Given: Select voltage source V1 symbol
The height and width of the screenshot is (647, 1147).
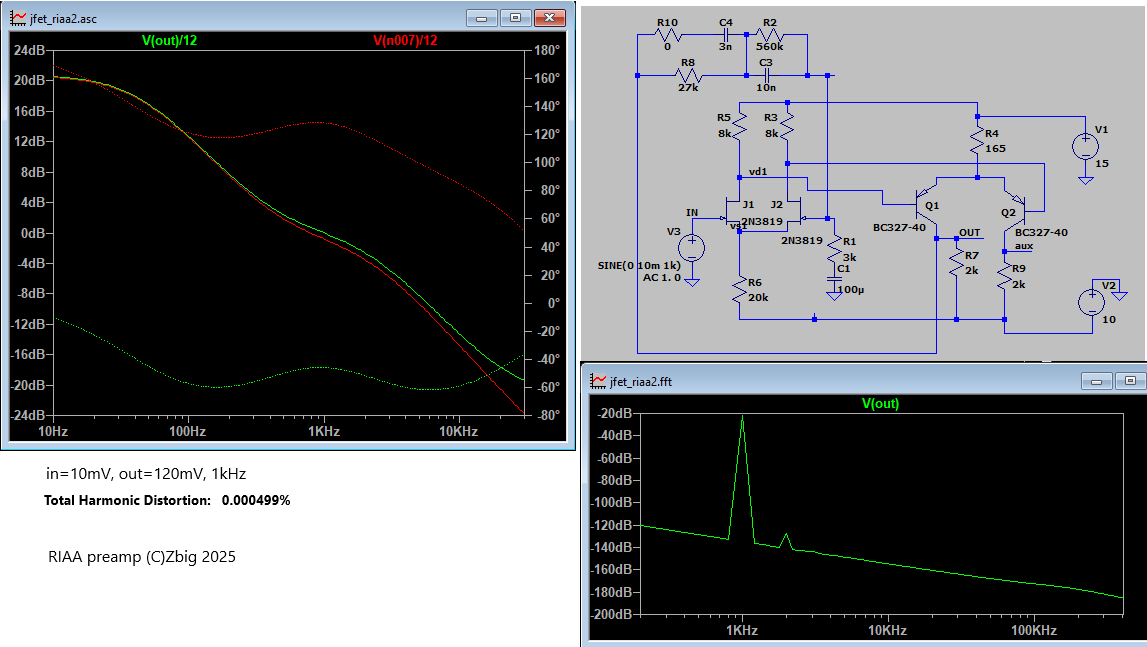Looking at the screenshot, I should tap(1086, 147).
